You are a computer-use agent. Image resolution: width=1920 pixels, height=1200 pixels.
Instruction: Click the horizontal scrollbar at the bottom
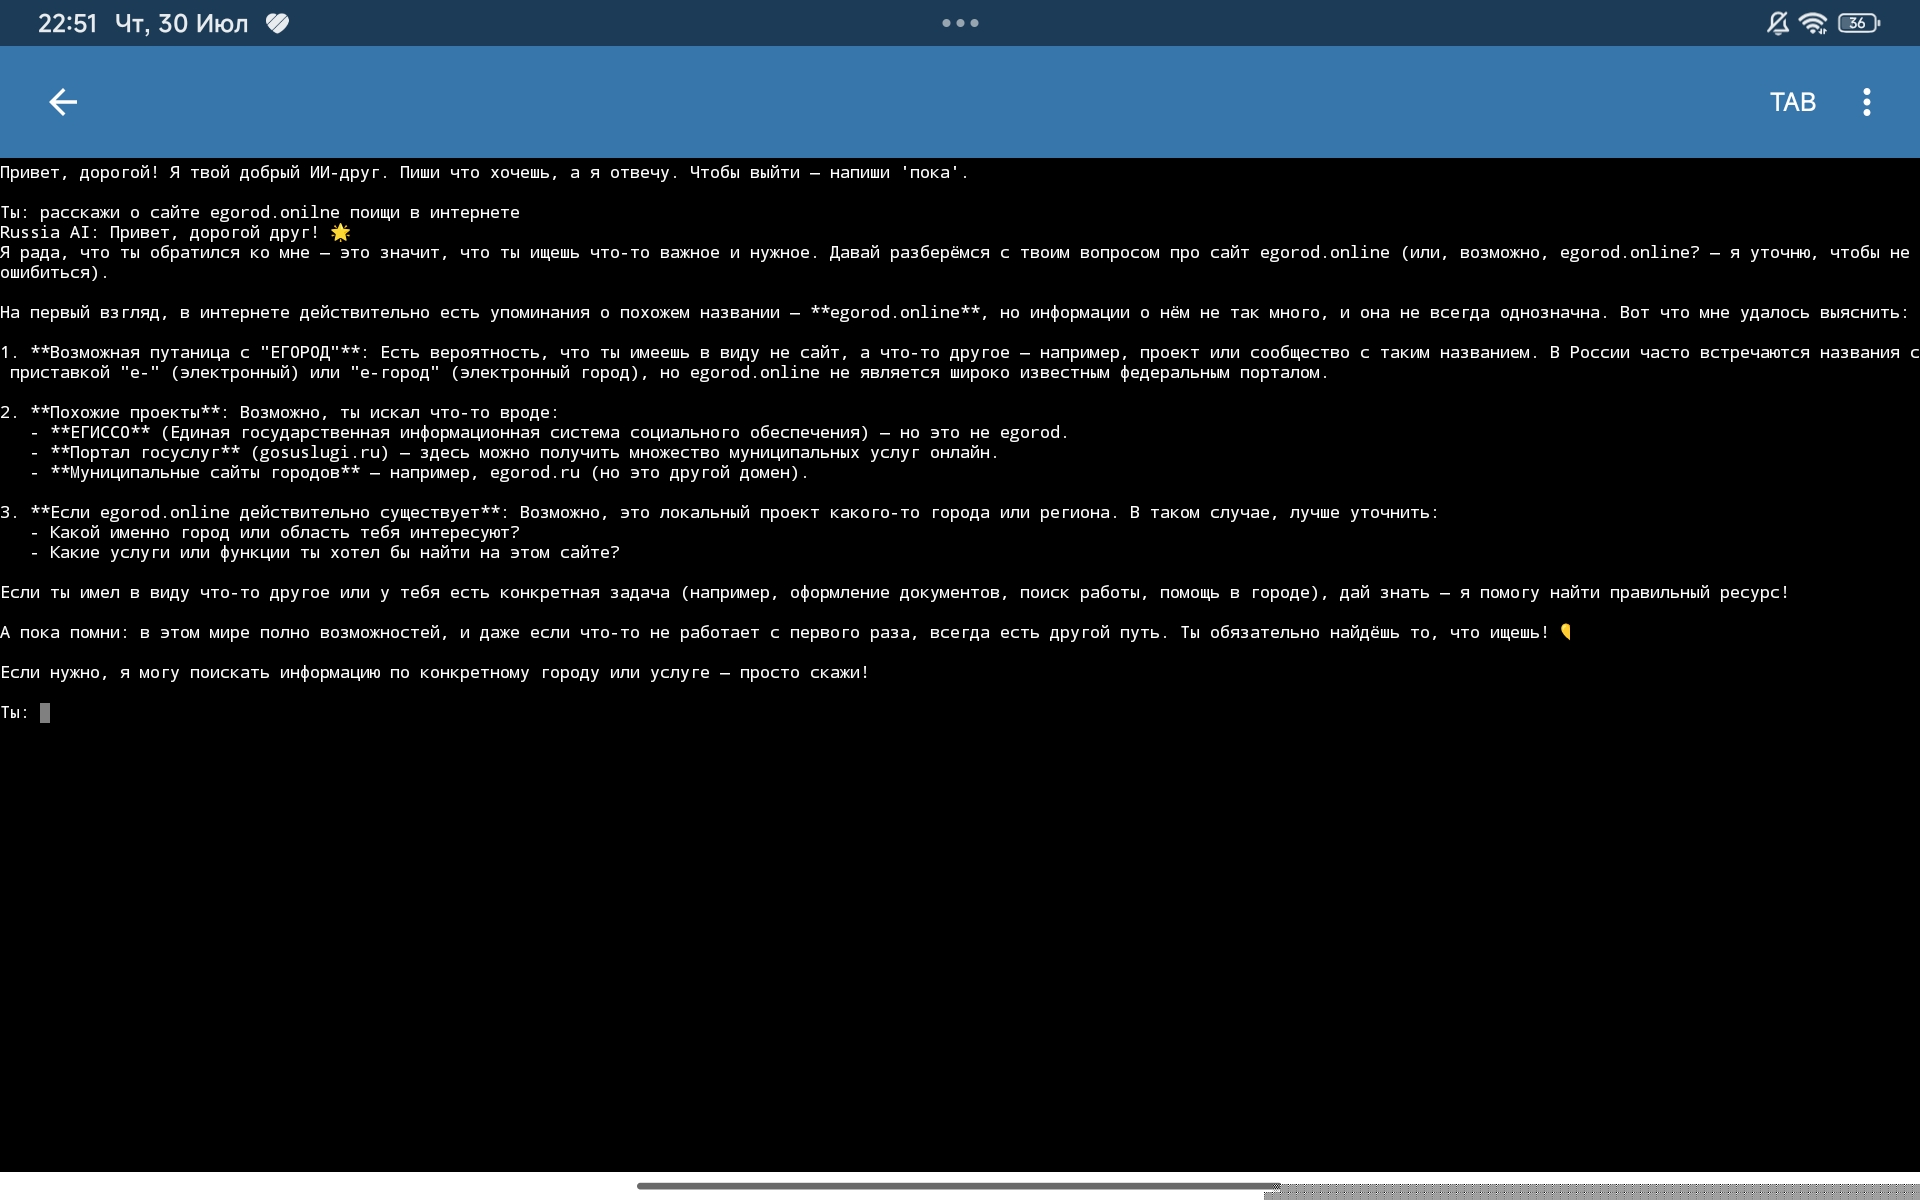tap(958, 1186)
